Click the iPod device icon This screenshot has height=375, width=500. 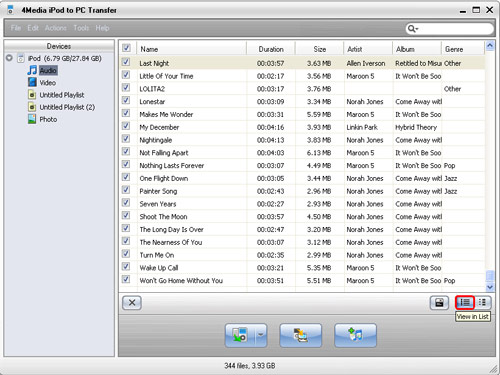(x=21, y=59)
